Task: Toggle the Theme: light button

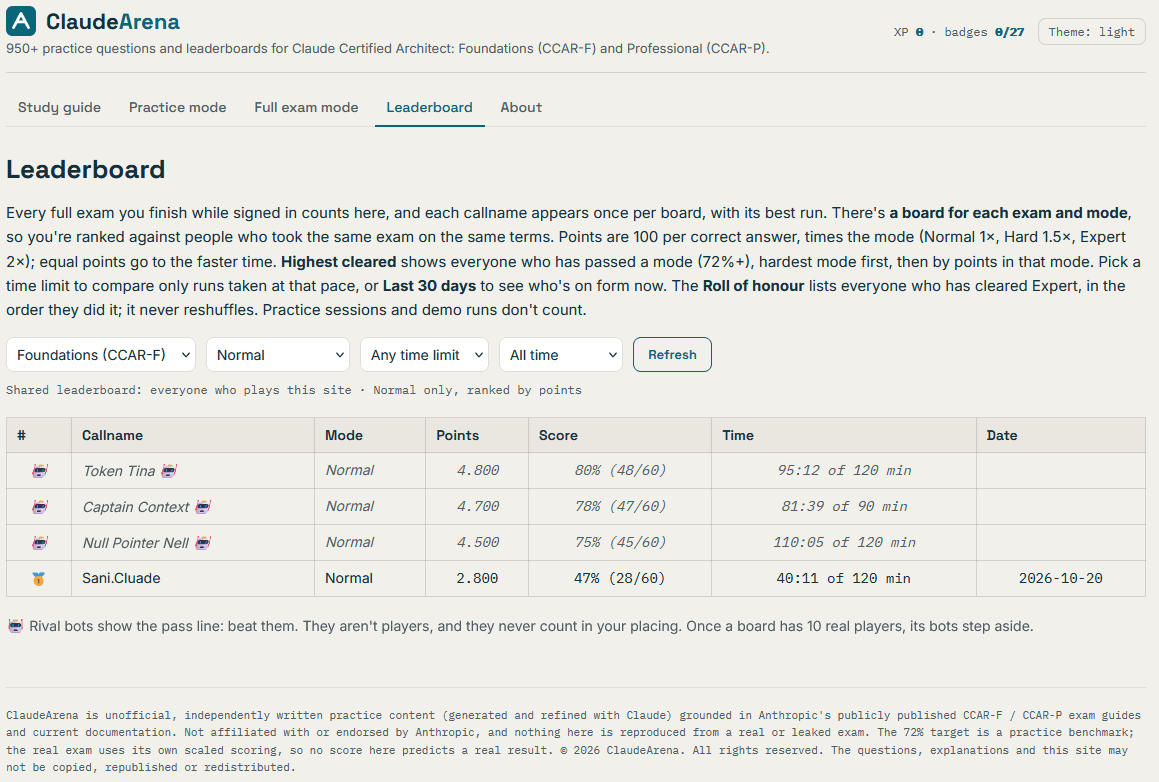Action: 1091,32
